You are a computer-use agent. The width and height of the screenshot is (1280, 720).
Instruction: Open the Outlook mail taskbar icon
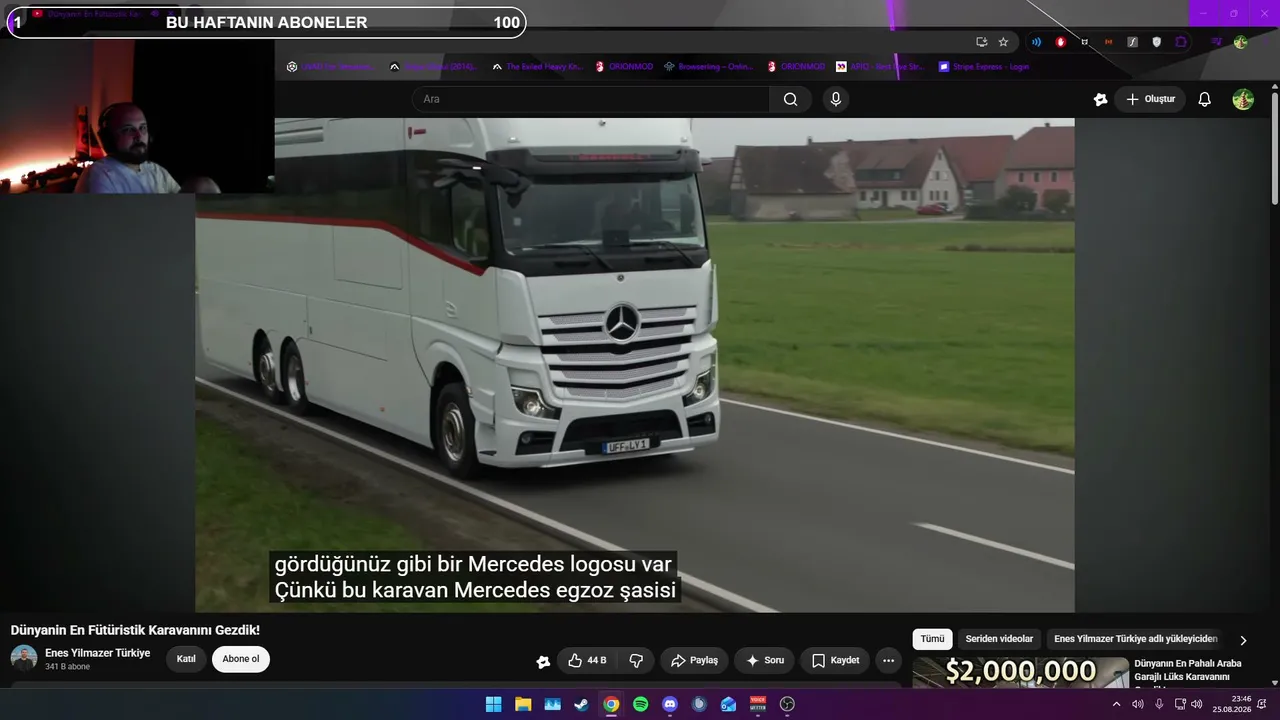(728, 704)
